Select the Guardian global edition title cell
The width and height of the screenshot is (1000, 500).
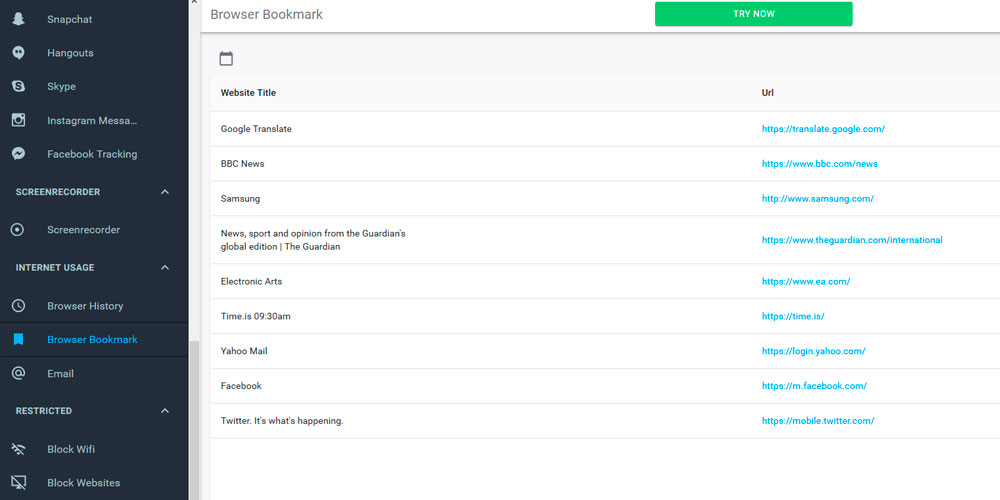point(313,240)
